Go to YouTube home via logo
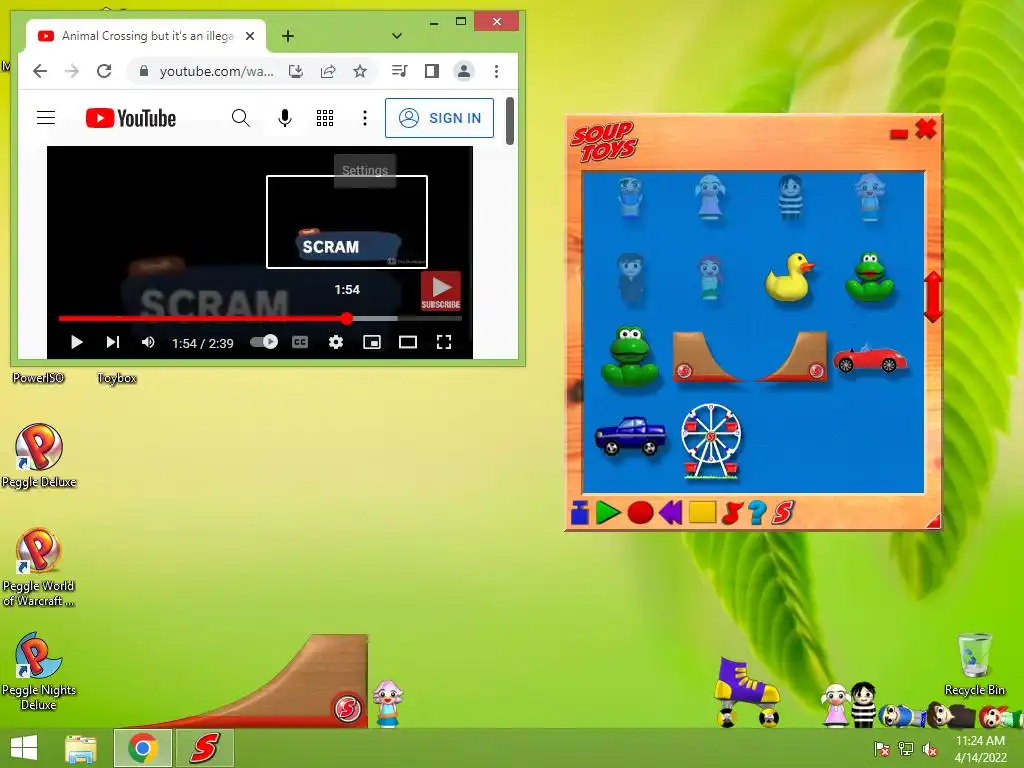The image size is (1024, 768). click(131, 118)
